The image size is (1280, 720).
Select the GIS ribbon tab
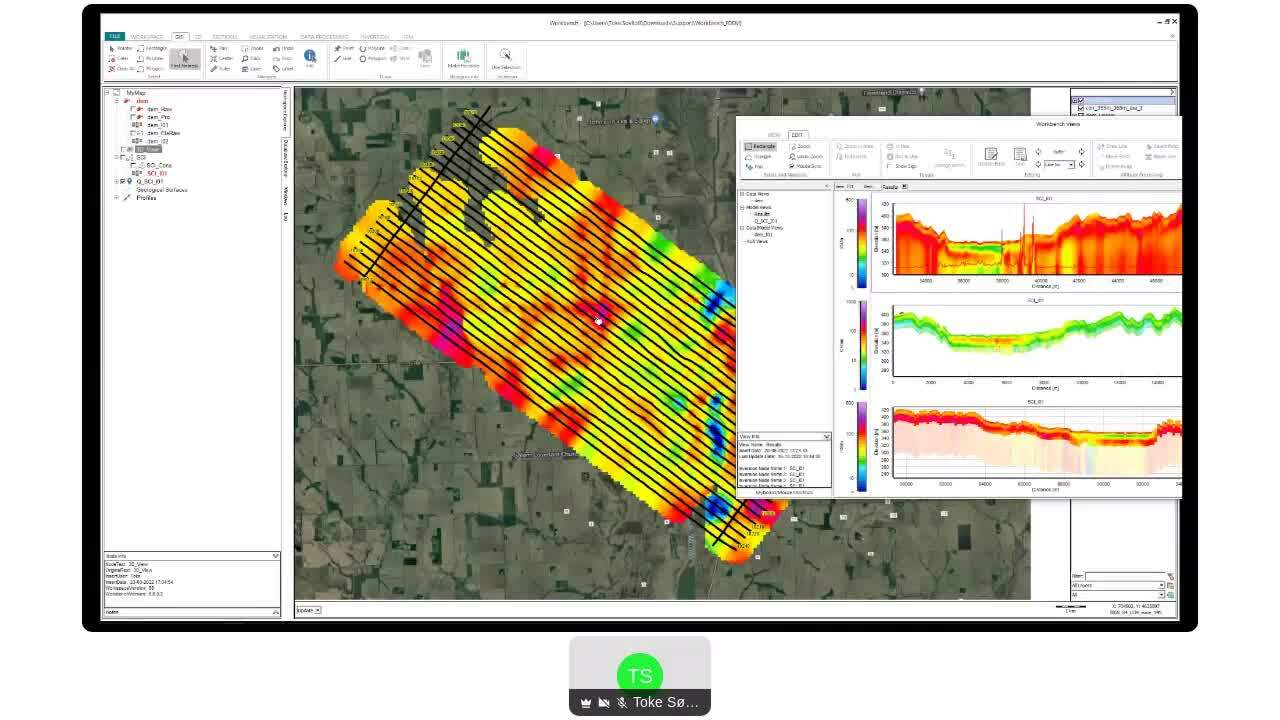coord(180,36)
